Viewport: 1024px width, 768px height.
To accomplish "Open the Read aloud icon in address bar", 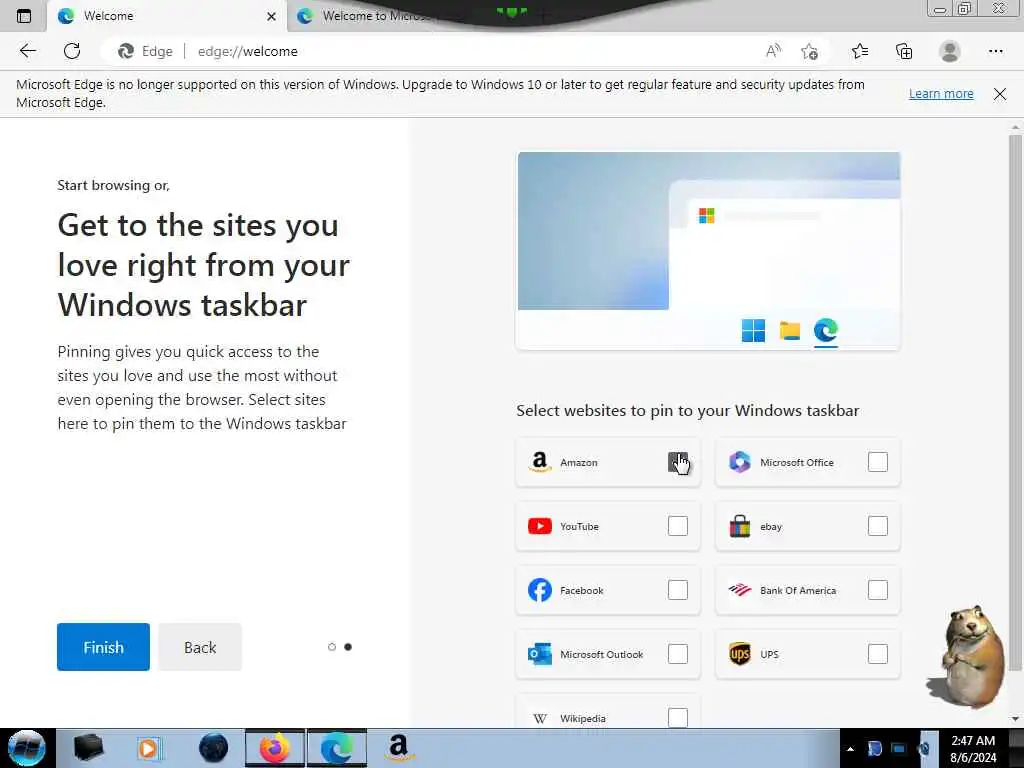I will point(773,51).
